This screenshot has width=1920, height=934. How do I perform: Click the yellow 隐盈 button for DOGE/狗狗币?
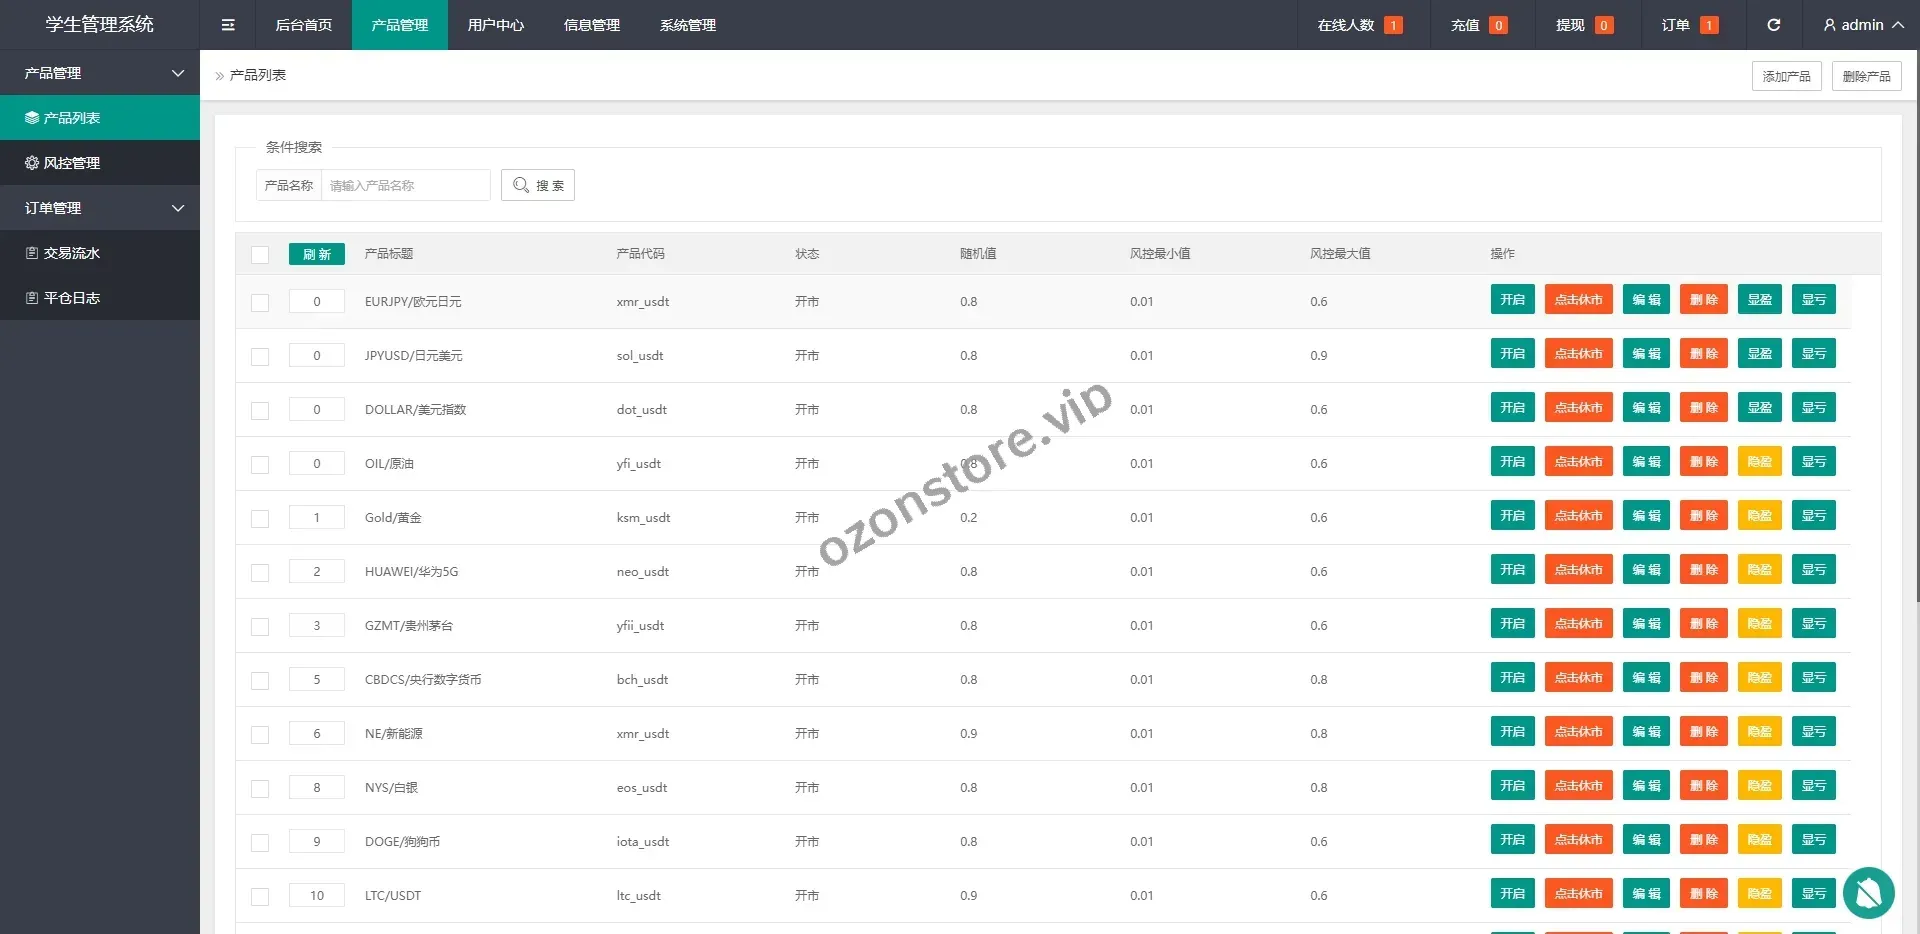click(x=1759, y=840)
